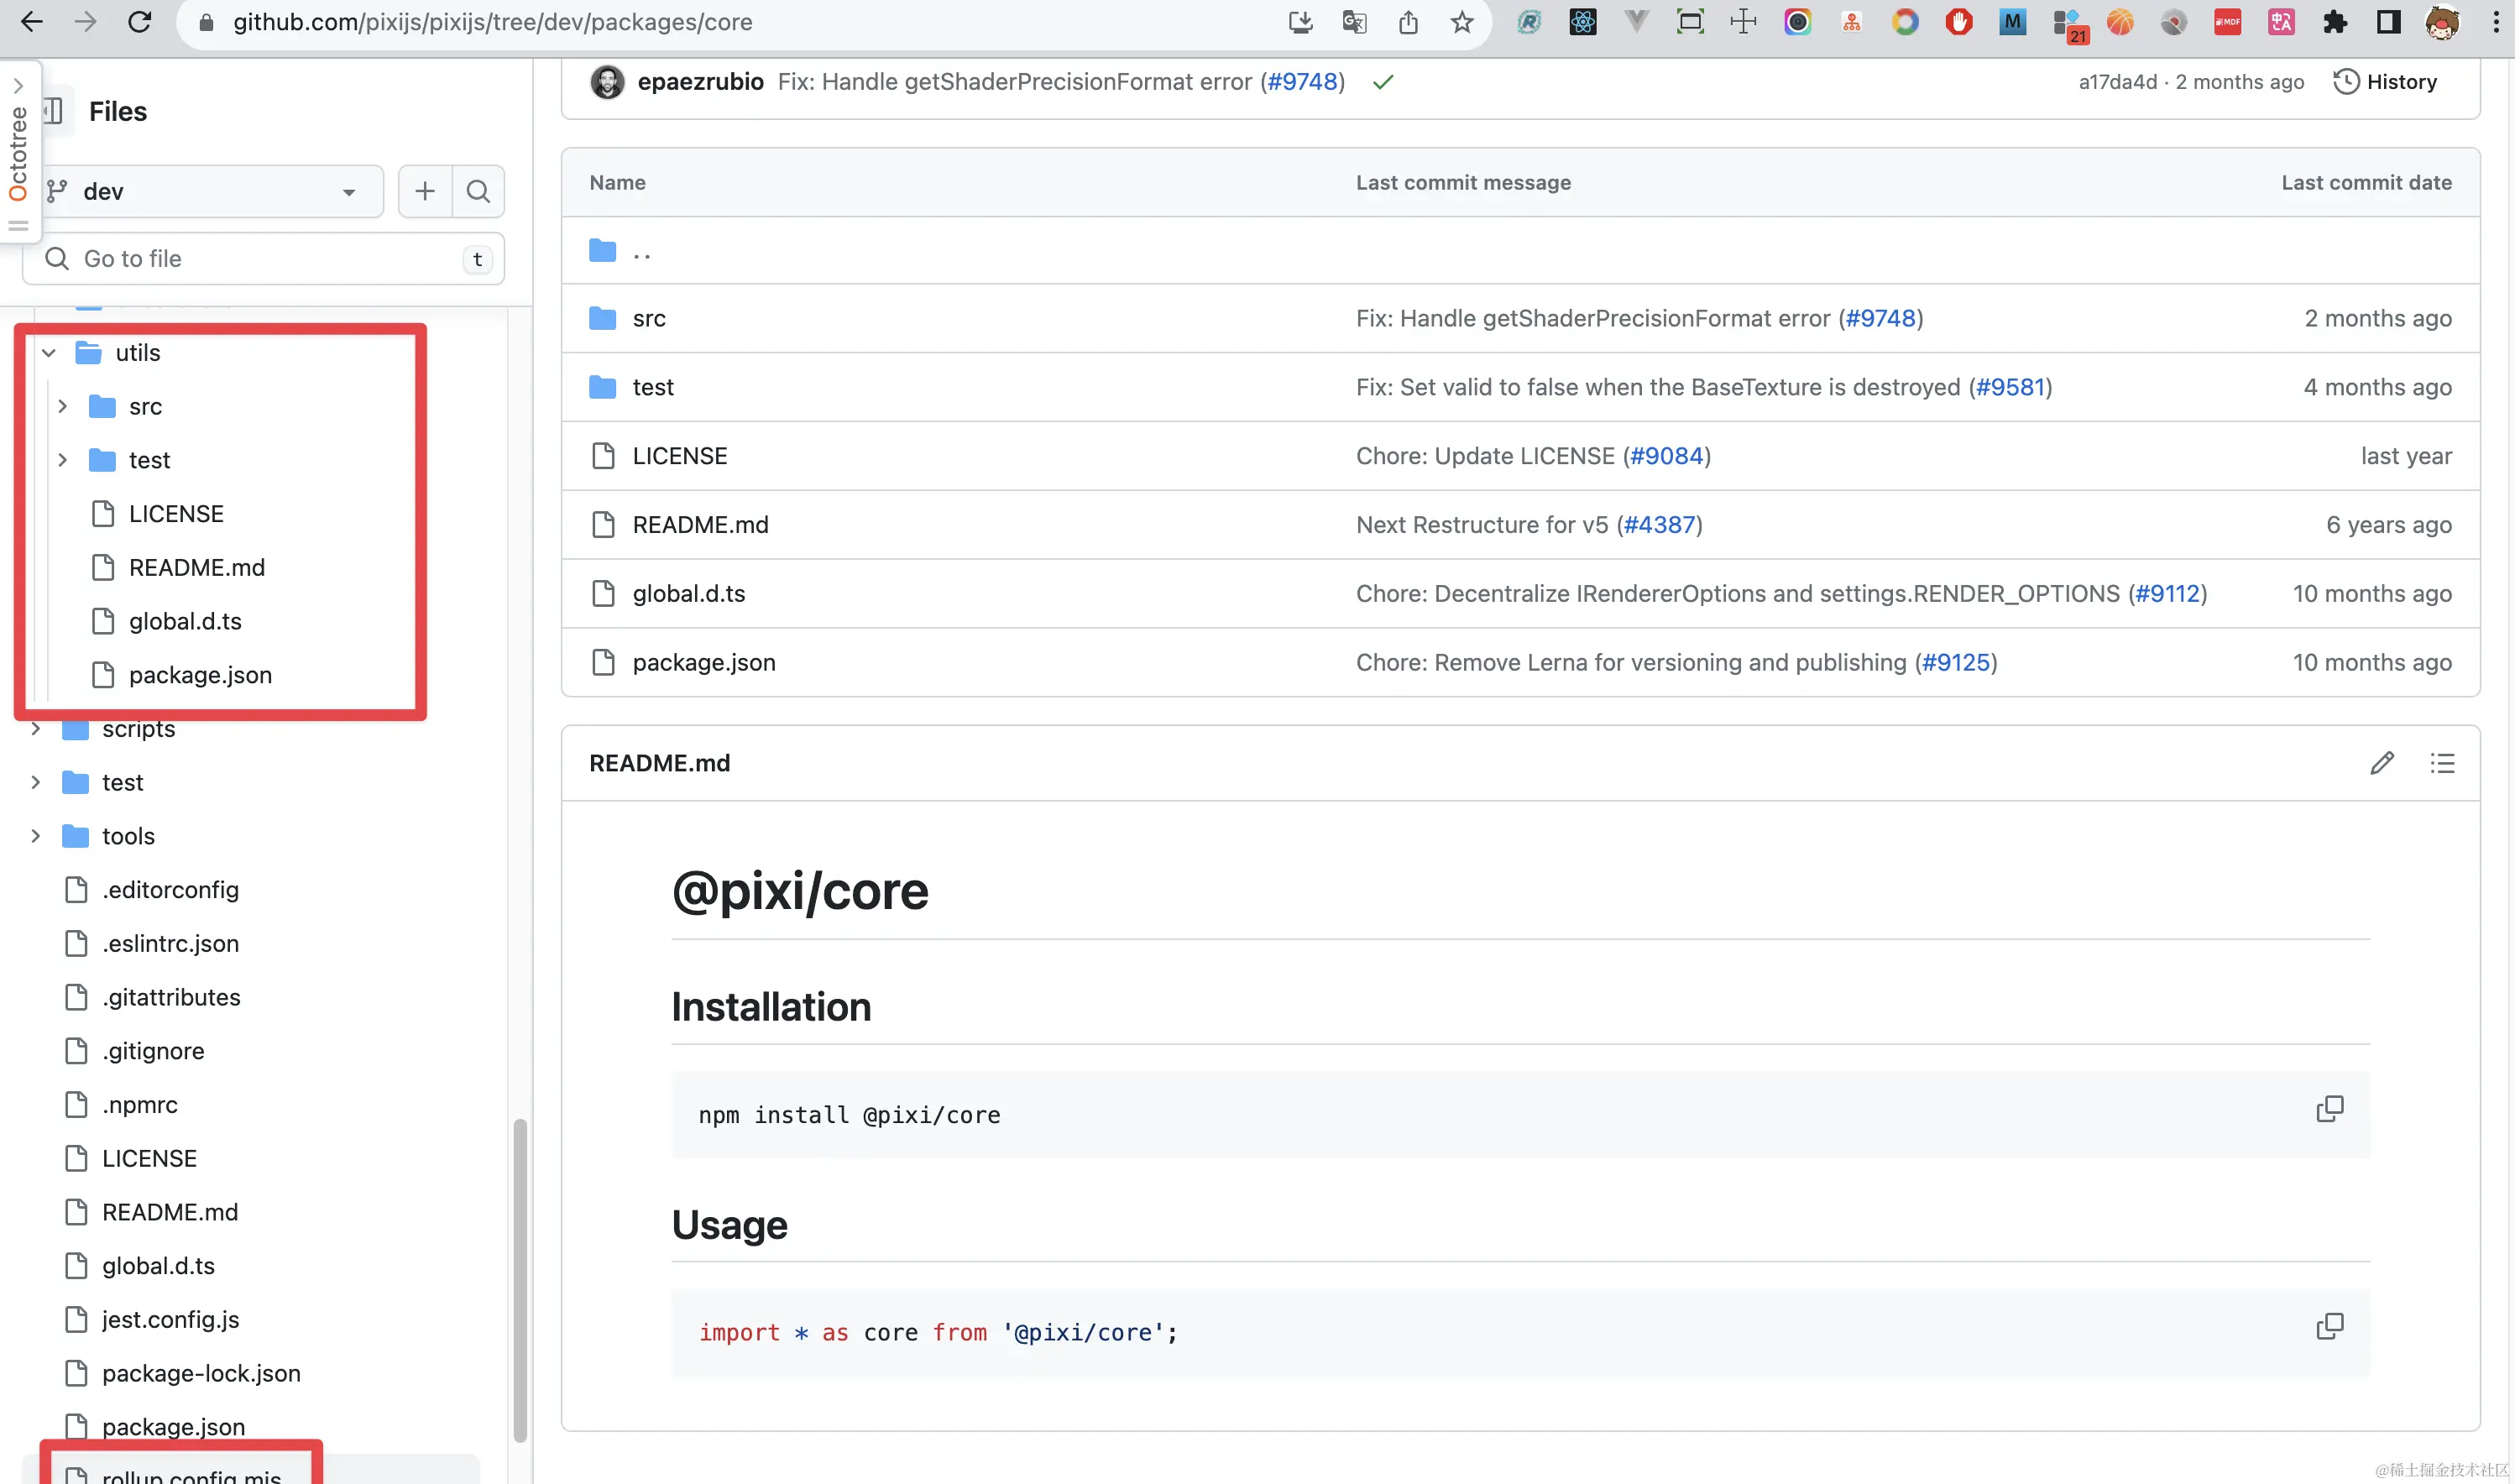Expand the root test folder below scripts
Image resolution: width=2515 pixels, height=1484 pixels.
(x=36, y=782)
